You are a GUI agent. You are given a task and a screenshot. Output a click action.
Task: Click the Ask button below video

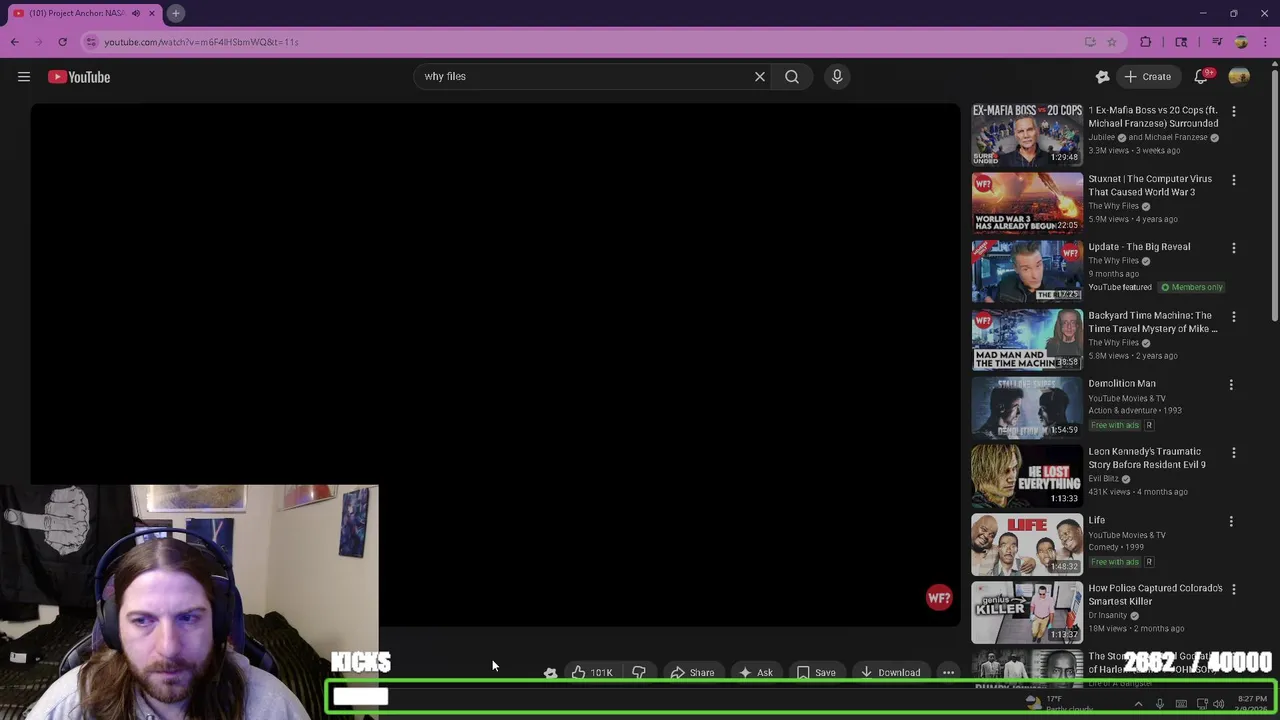coord(755,673)
